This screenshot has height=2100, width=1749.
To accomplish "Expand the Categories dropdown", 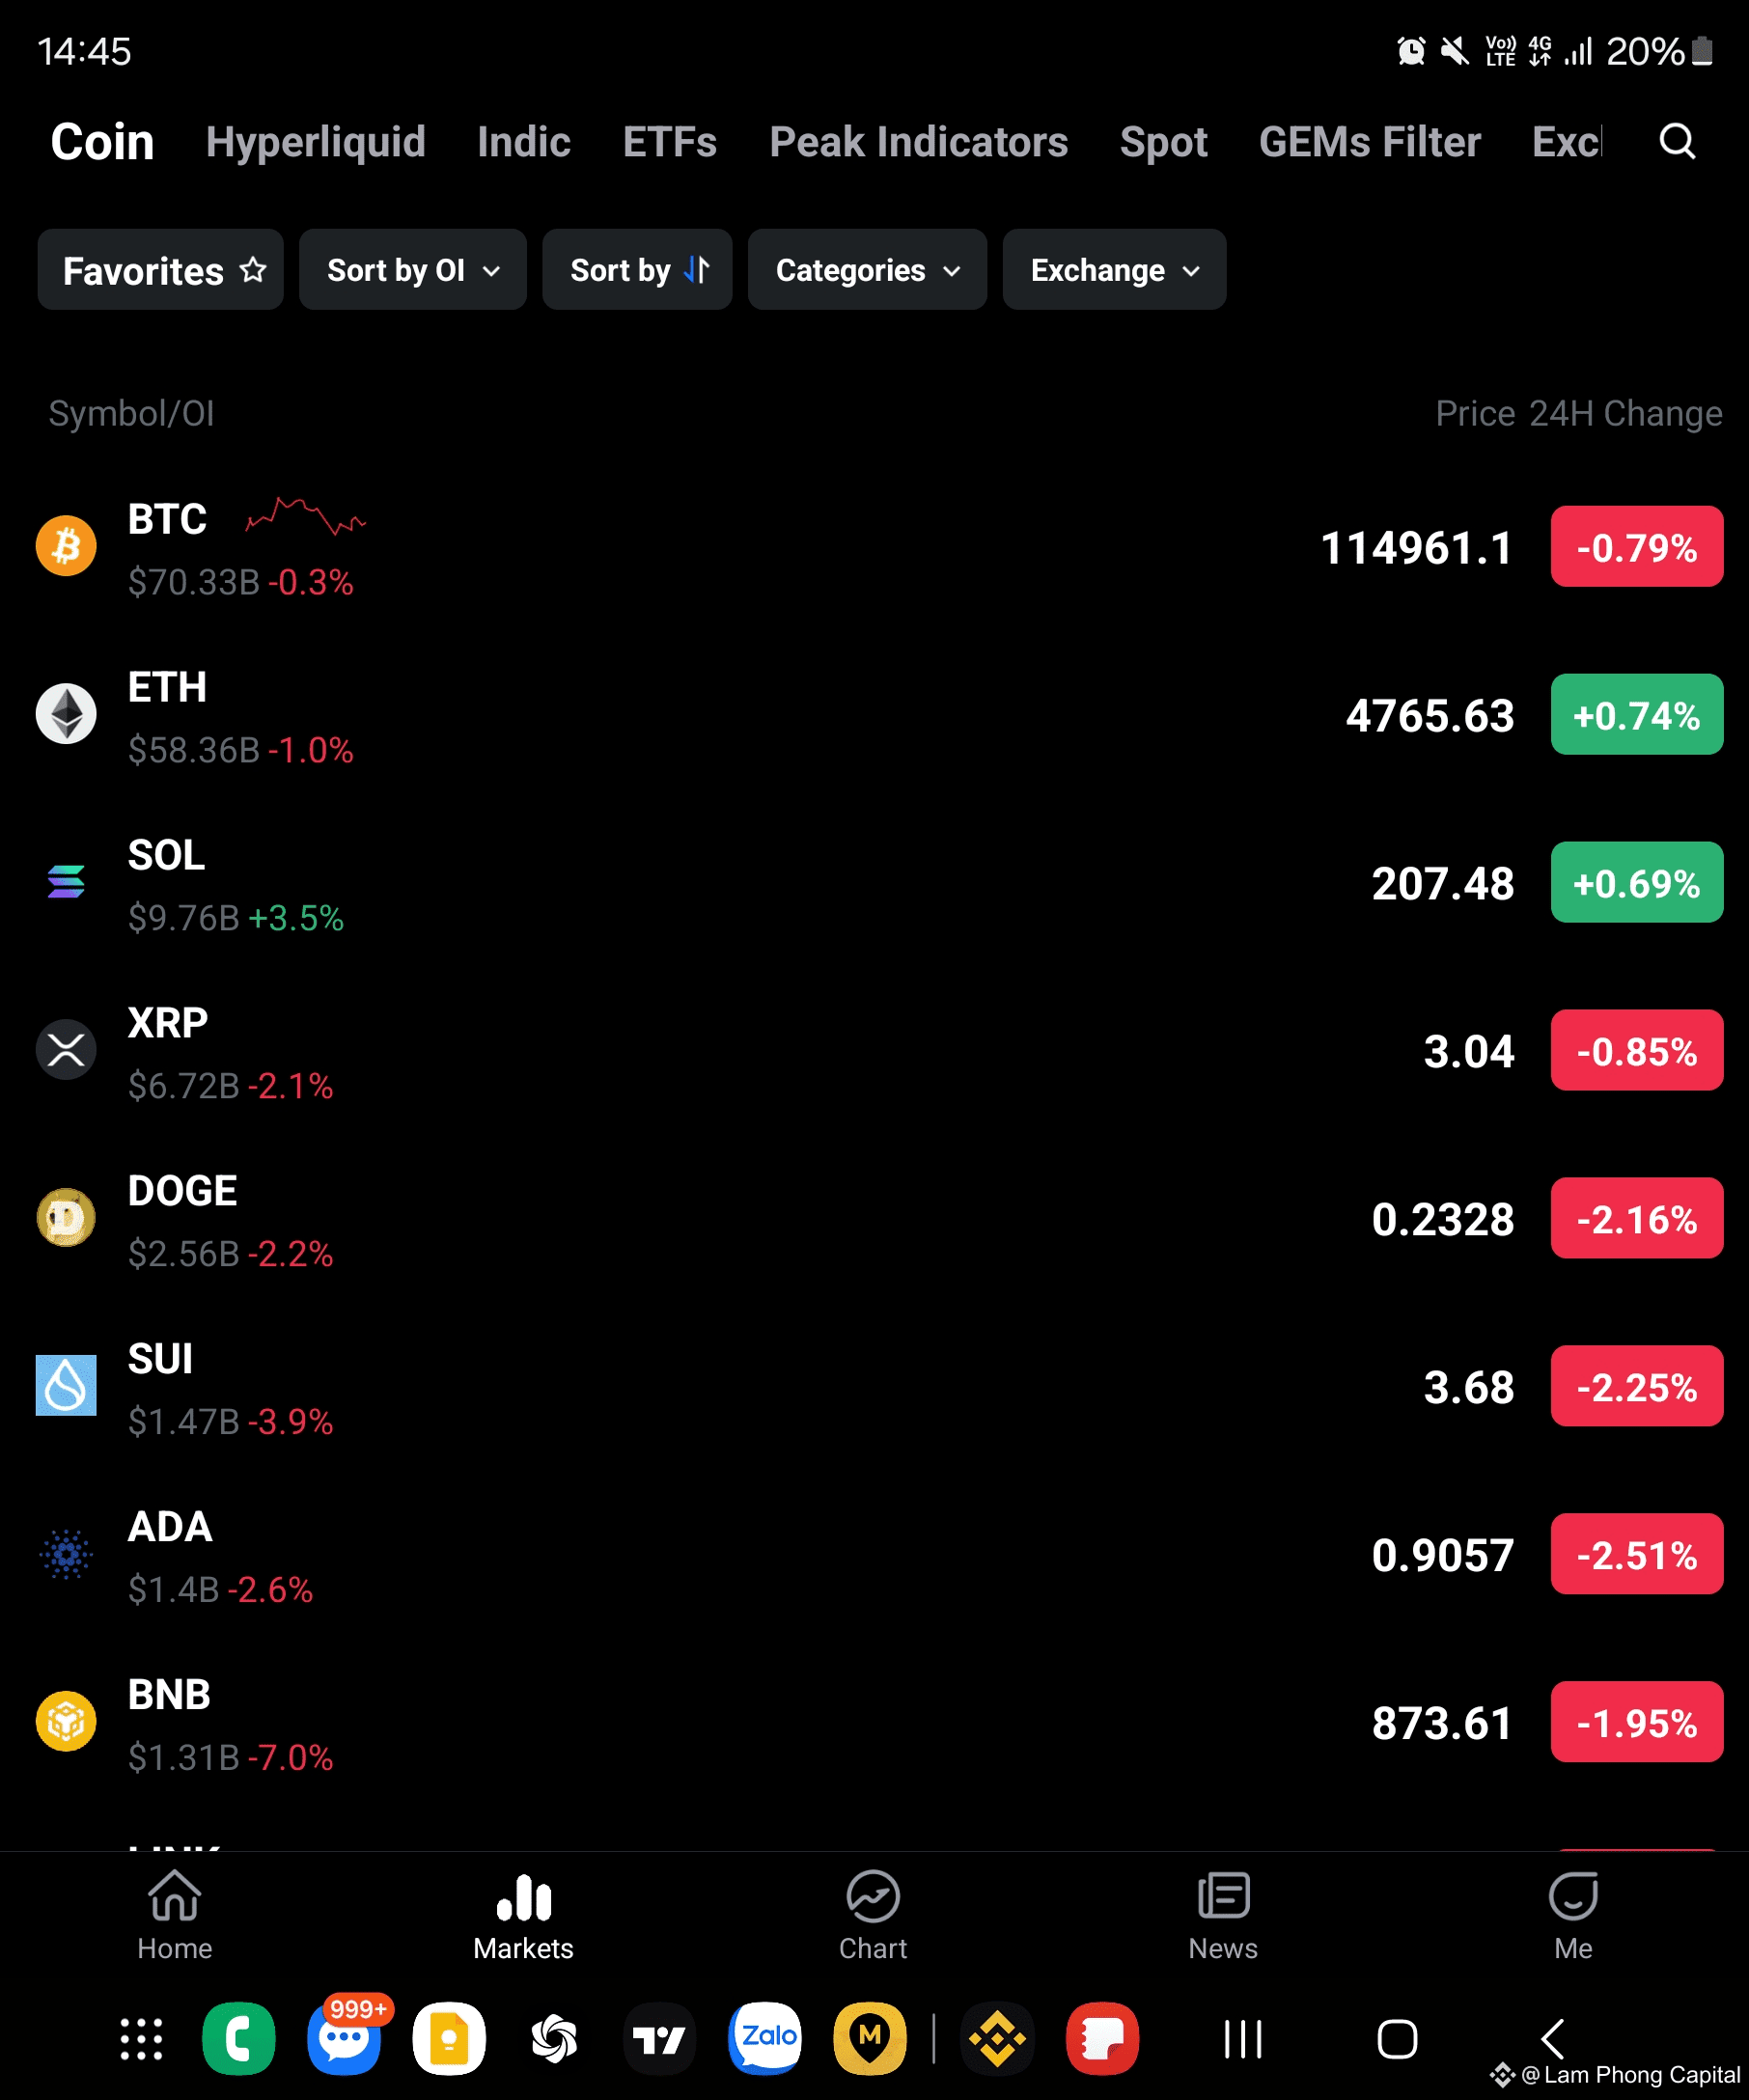I will (867, 270).
